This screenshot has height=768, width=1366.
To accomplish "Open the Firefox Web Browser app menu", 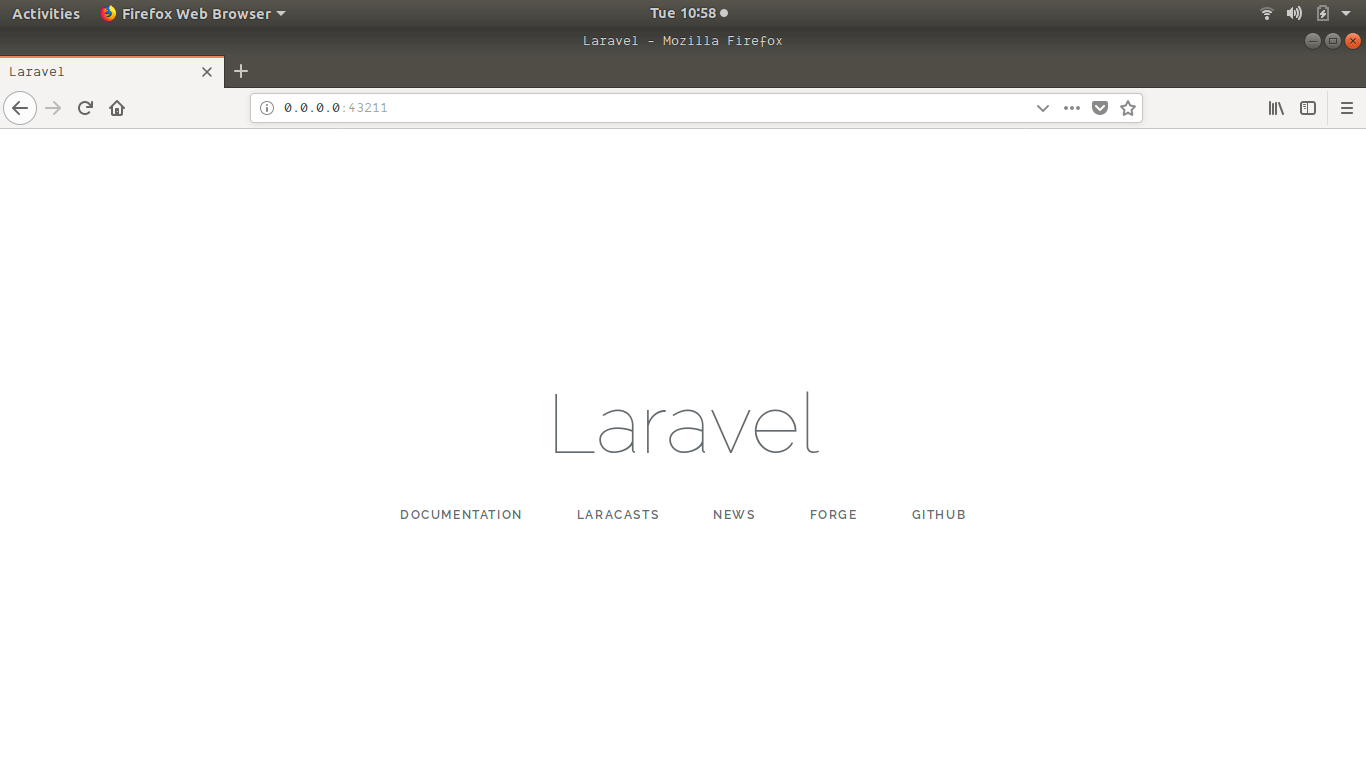I will pyautogui.click(x=193, y=14).
